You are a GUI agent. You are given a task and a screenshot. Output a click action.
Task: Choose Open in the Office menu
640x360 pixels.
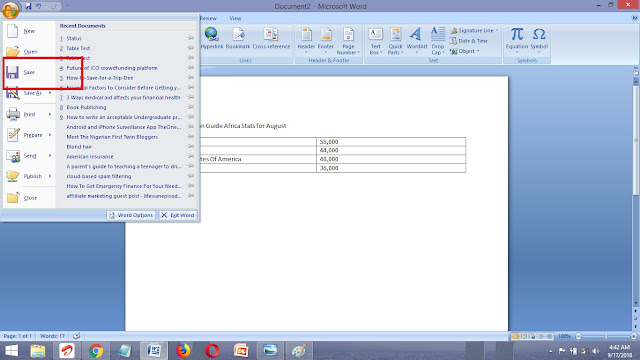click(29, 51)
